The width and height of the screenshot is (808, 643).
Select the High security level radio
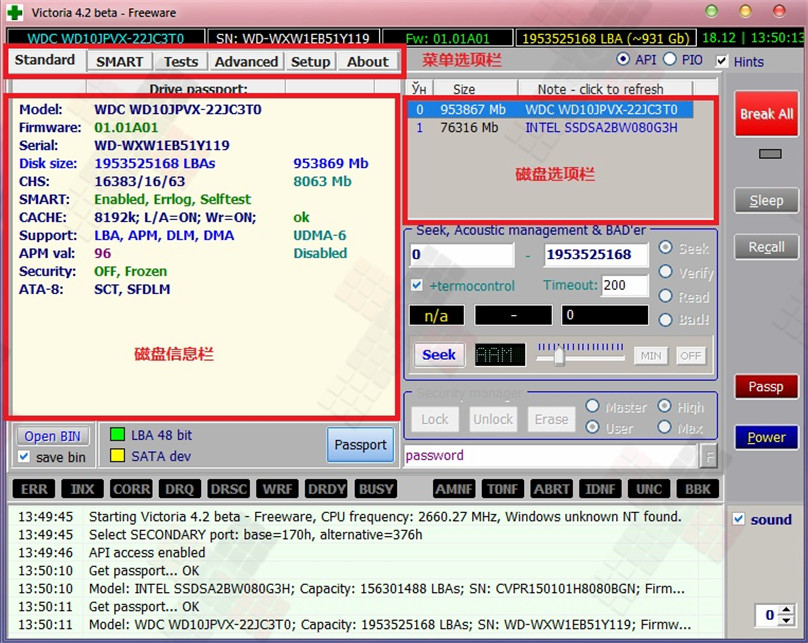click(665, 407)
